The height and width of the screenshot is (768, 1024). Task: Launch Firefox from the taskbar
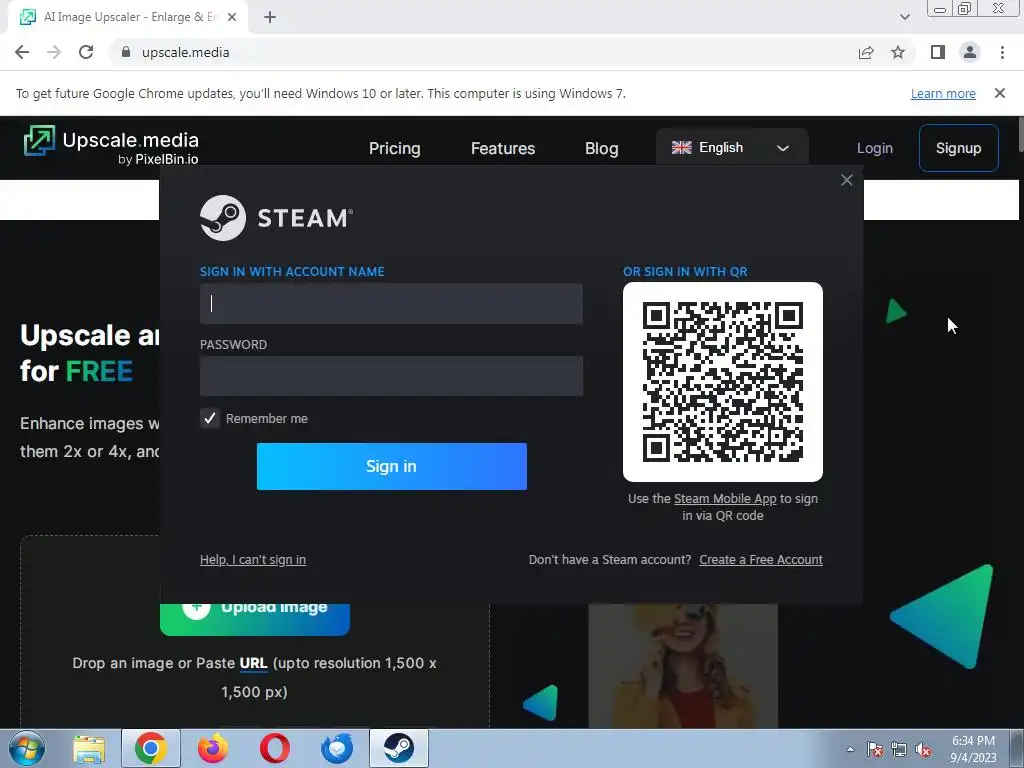(213, 748)
